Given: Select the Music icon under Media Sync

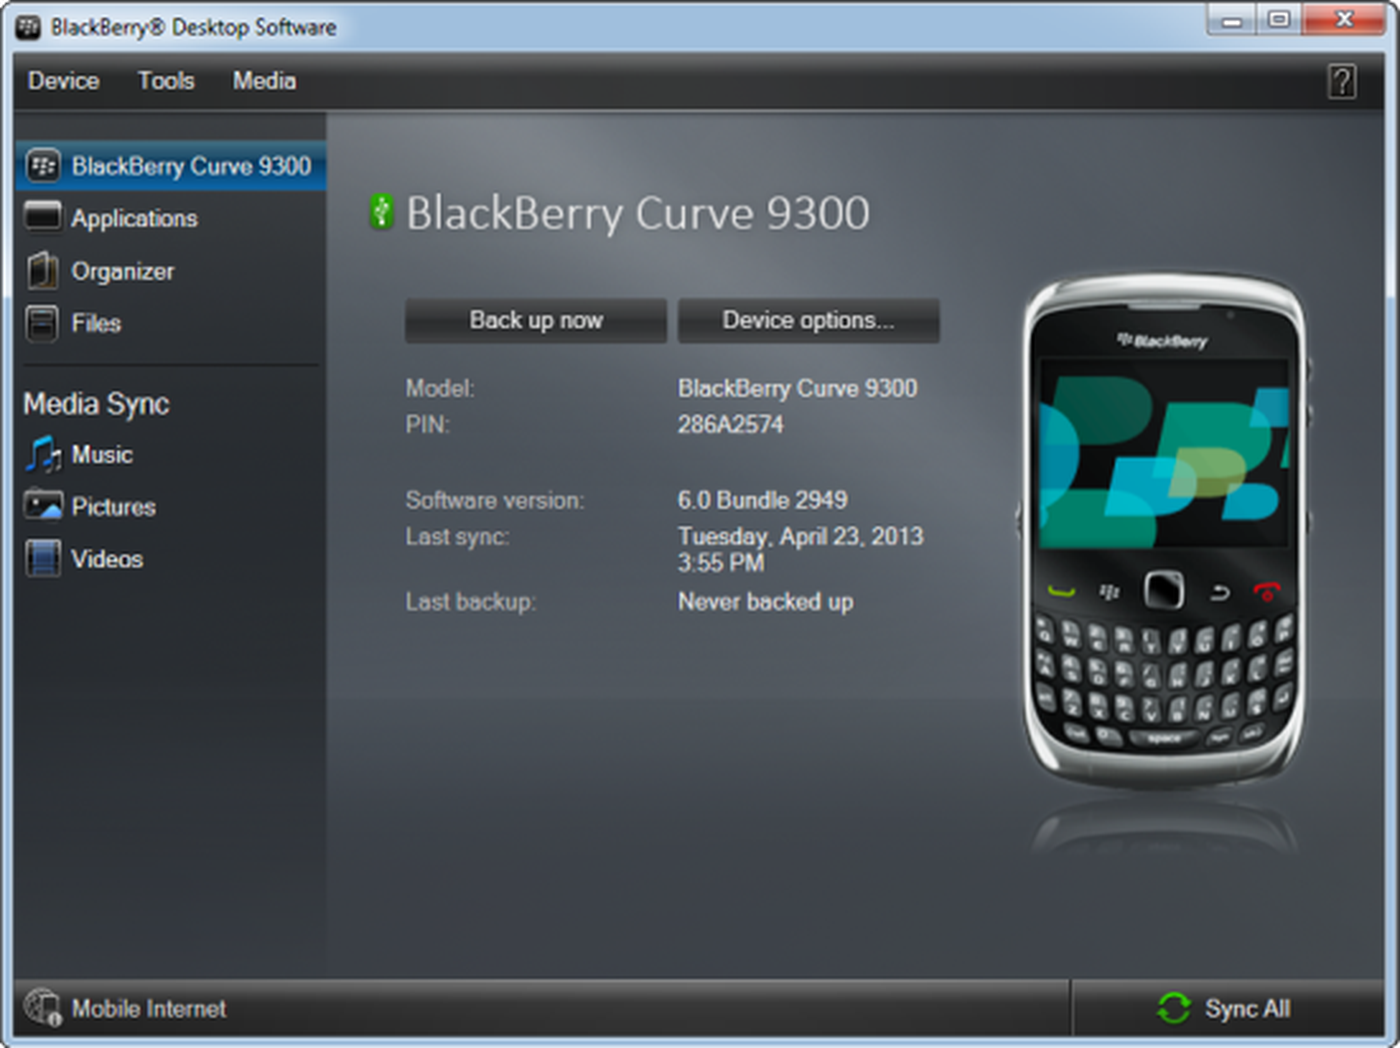Looking at the screenshot, I should [42, 454].
